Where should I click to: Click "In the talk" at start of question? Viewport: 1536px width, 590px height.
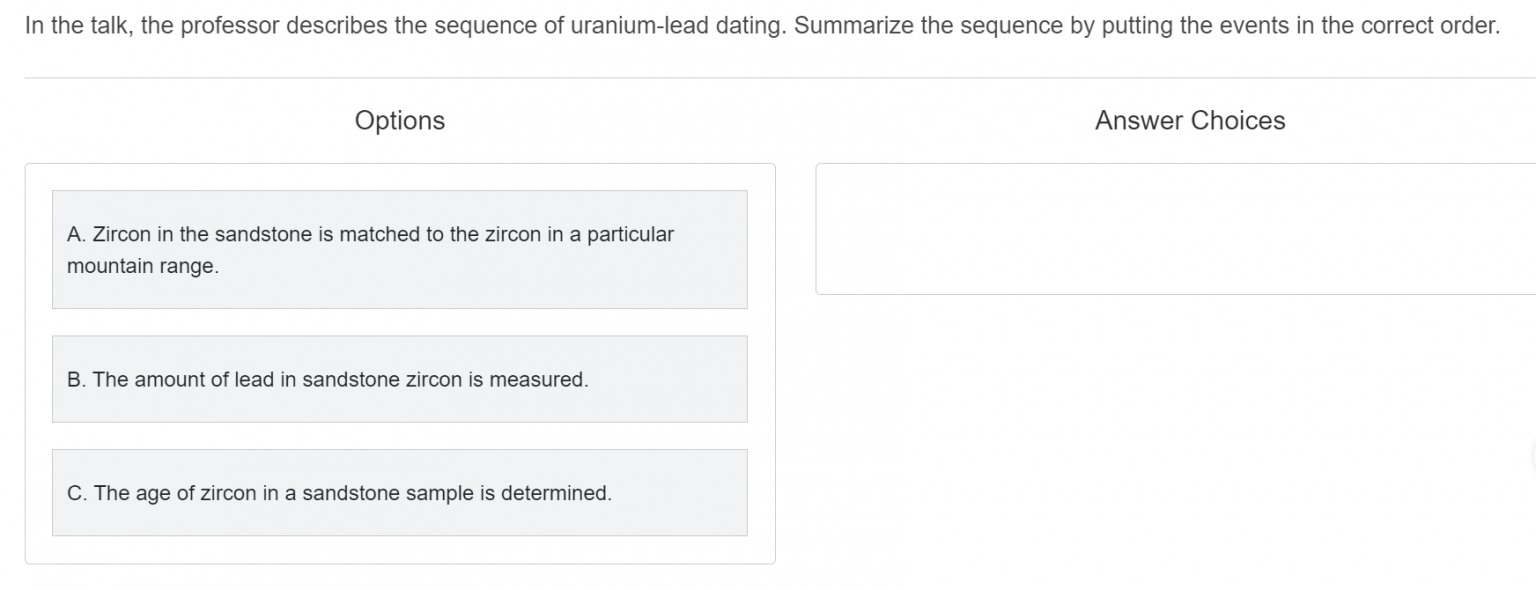[77, 26]
